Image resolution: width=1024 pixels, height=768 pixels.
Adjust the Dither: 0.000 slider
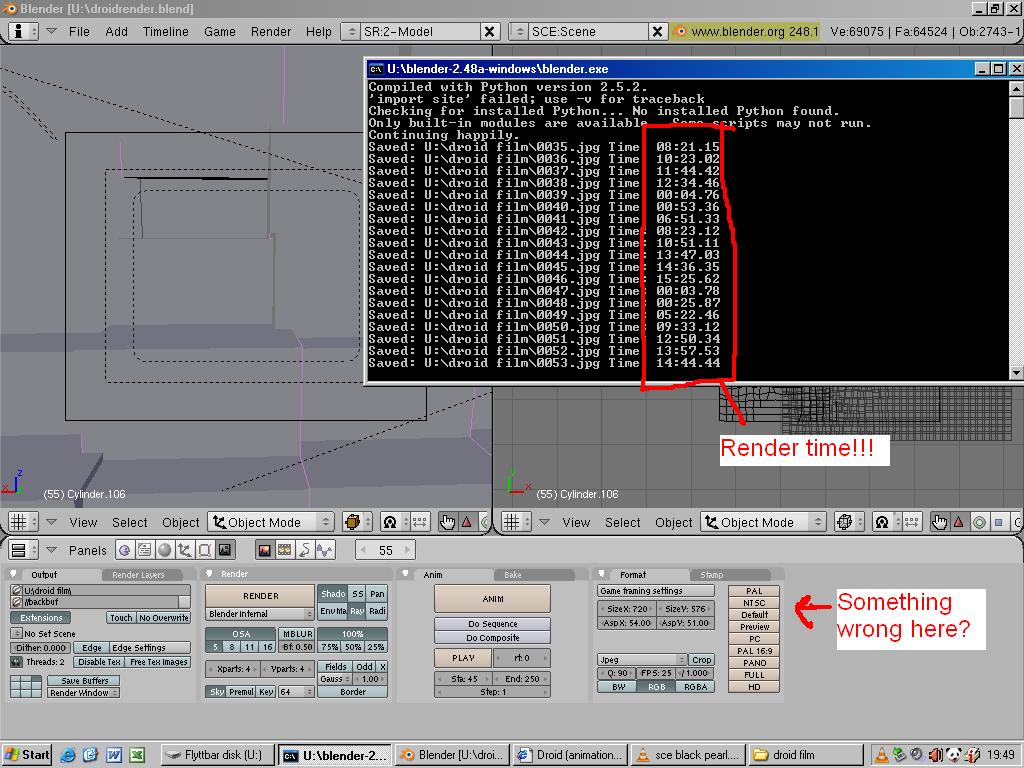(x=40, y=647)
